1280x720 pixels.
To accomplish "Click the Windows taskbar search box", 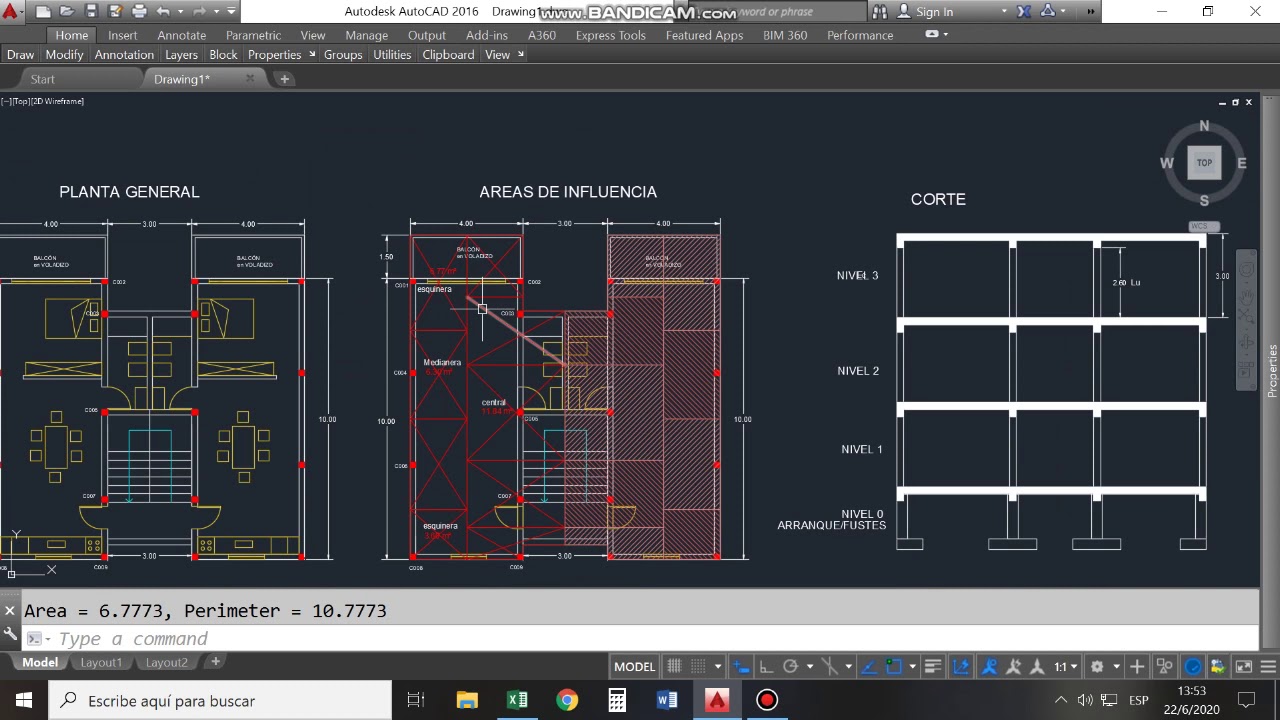I will 219,700.
